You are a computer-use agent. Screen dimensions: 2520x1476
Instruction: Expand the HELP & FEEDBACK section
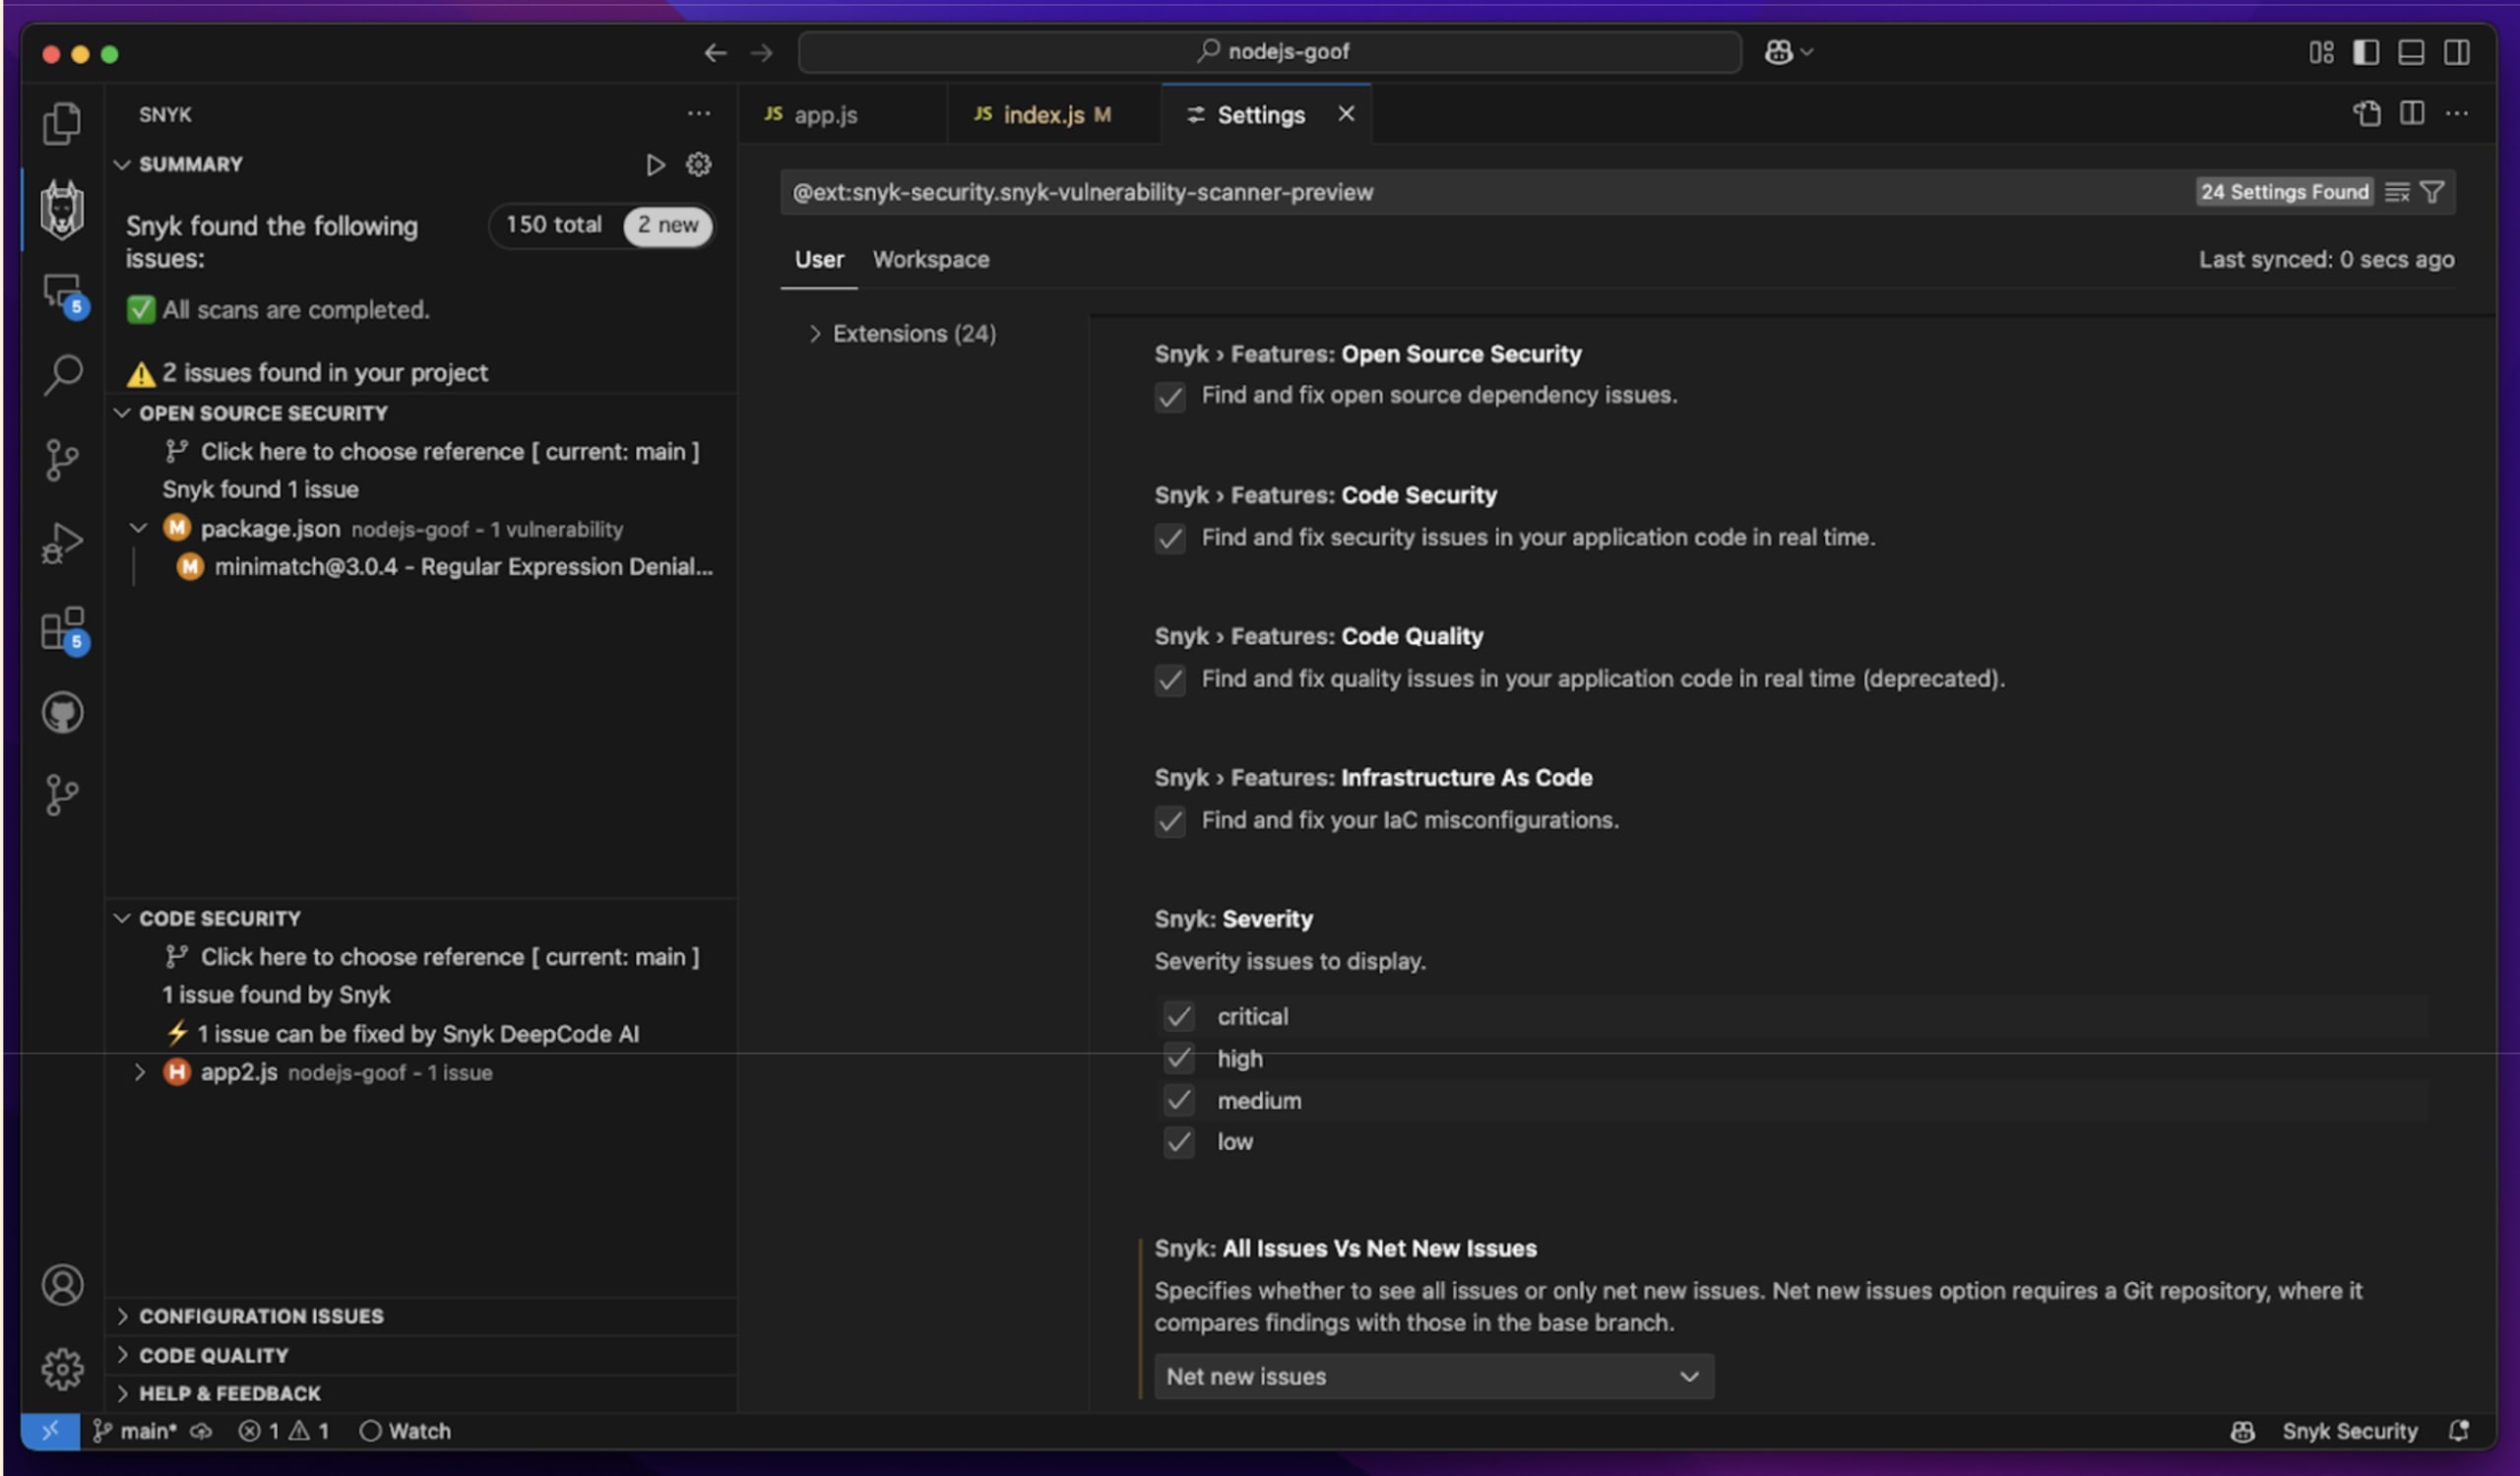coord(122,1393)
